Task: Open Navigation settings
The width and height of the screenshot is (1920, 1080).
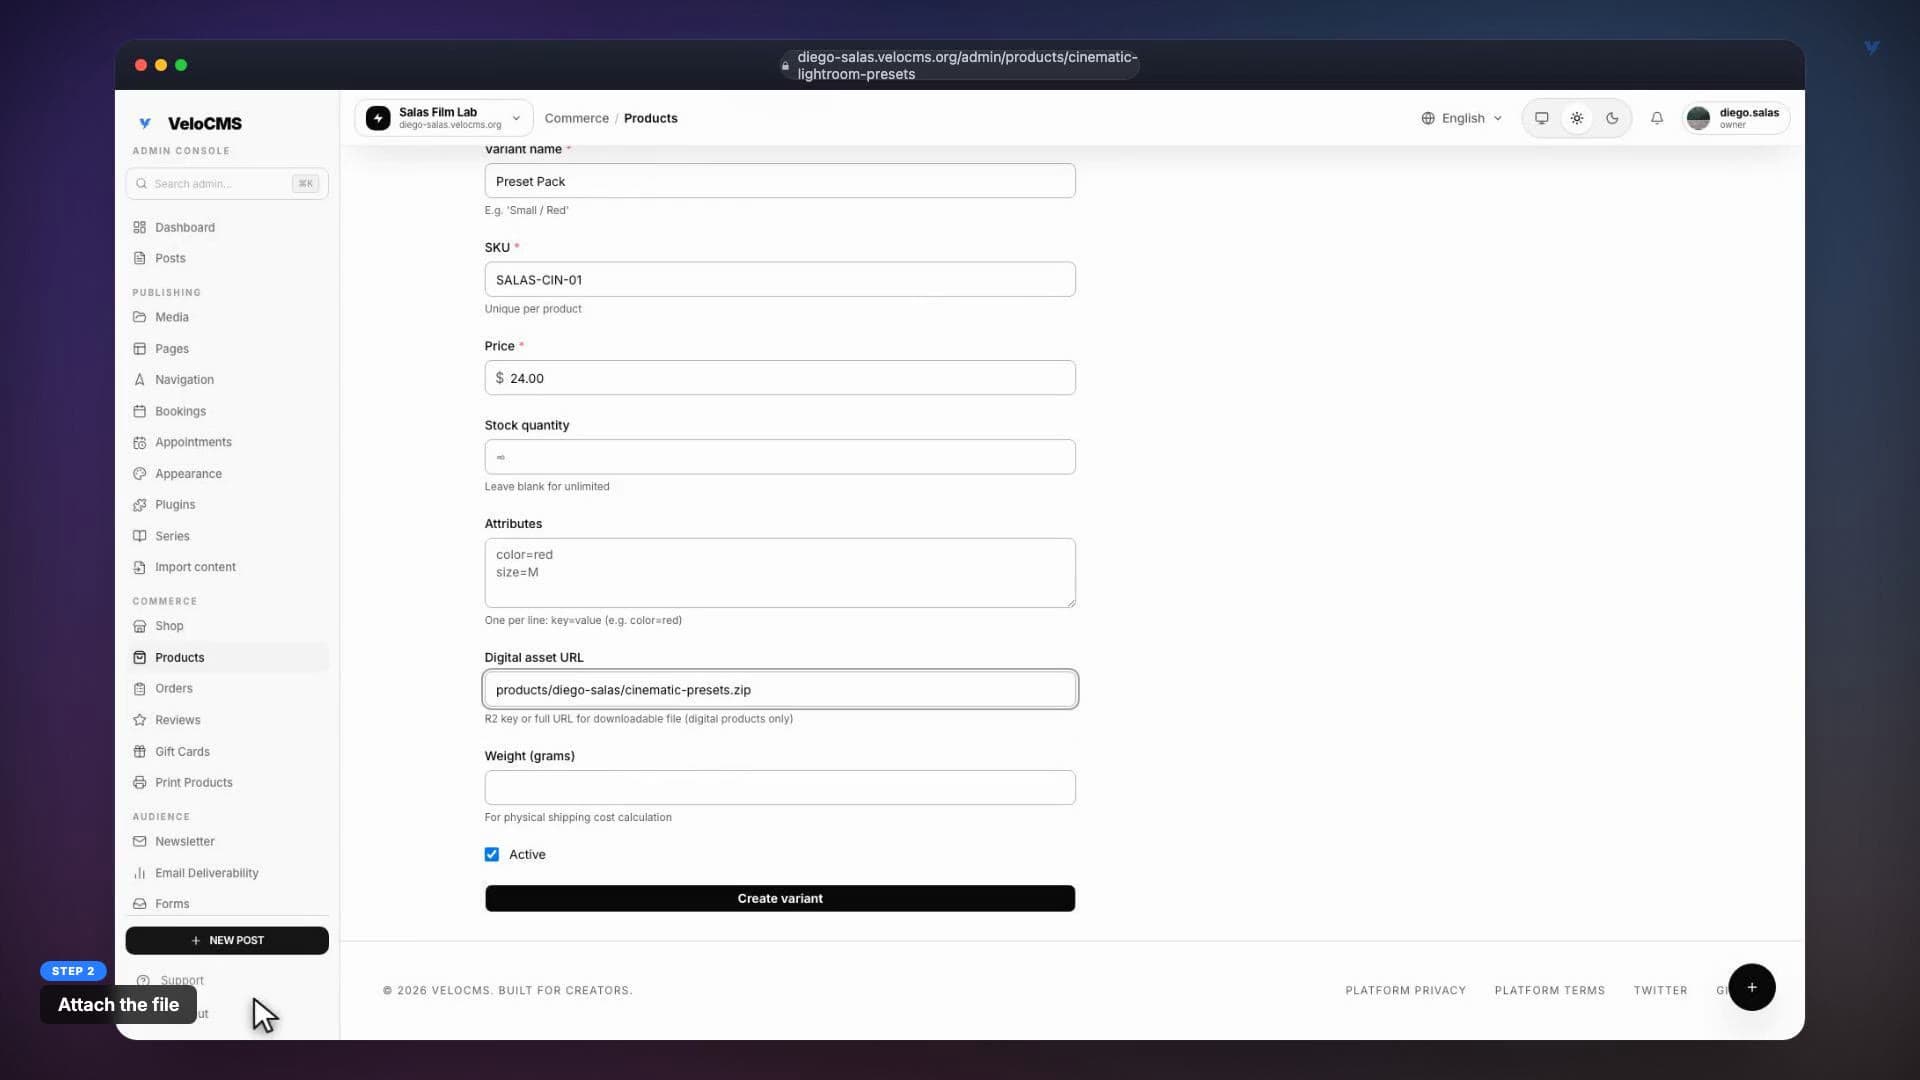Action: coord(227,380)
